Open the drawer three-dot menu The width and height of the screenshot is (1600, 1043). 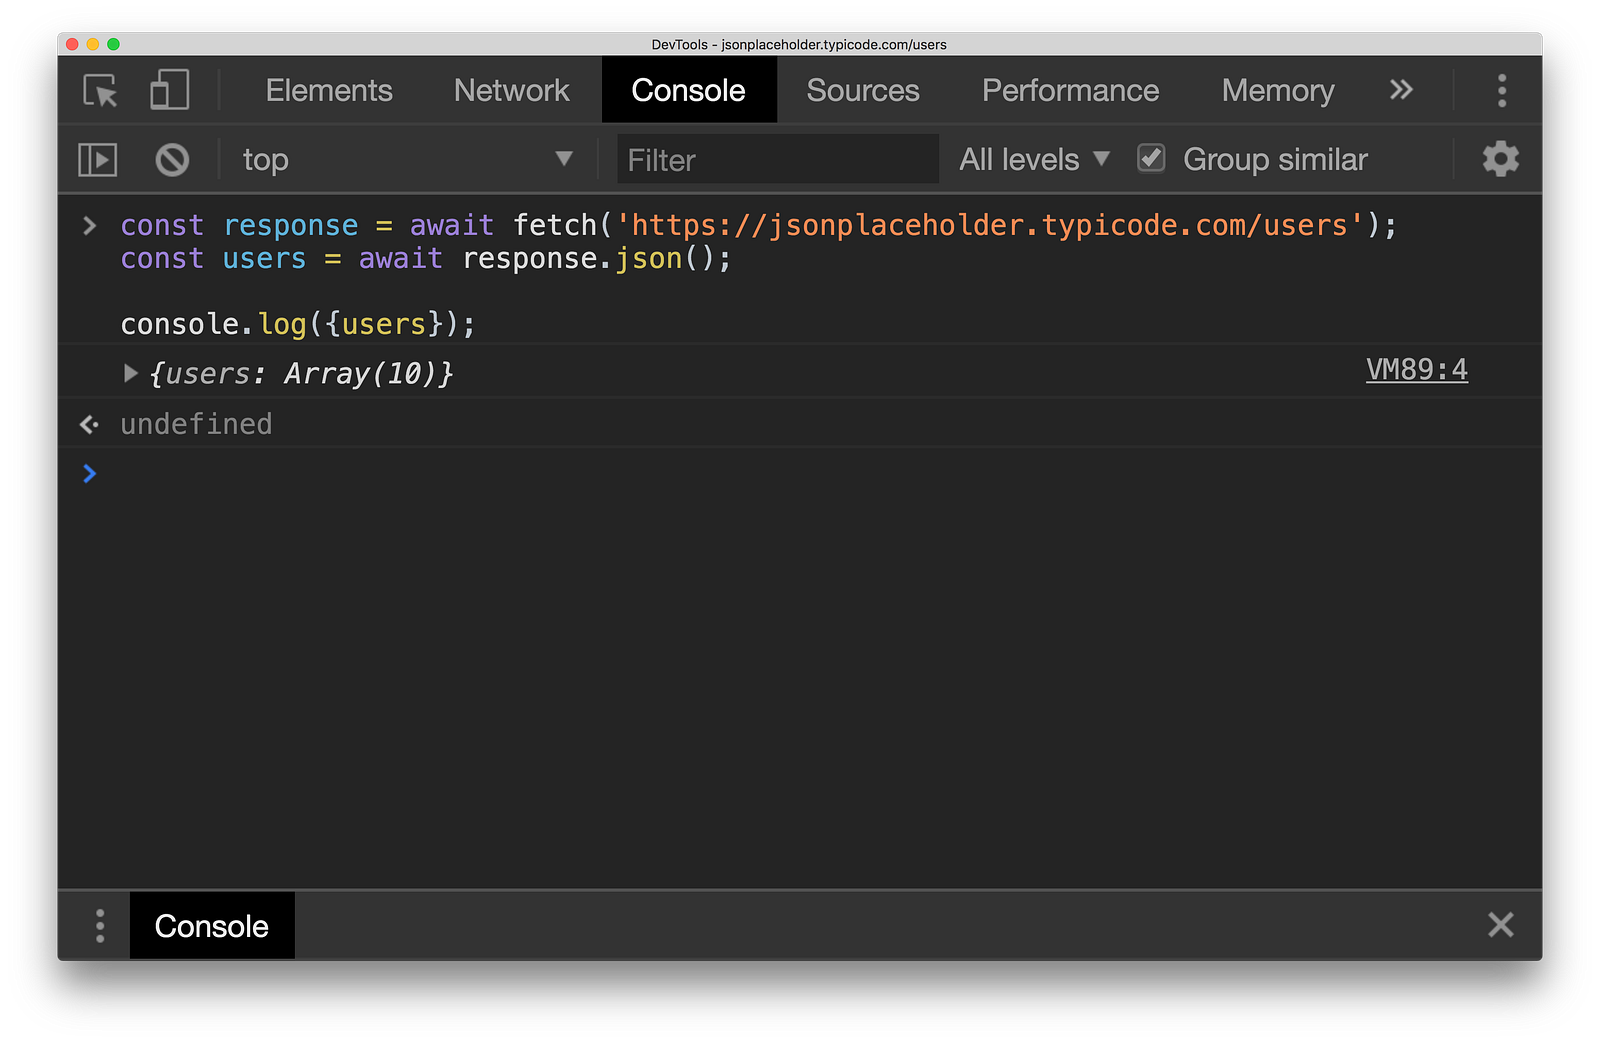99,926
